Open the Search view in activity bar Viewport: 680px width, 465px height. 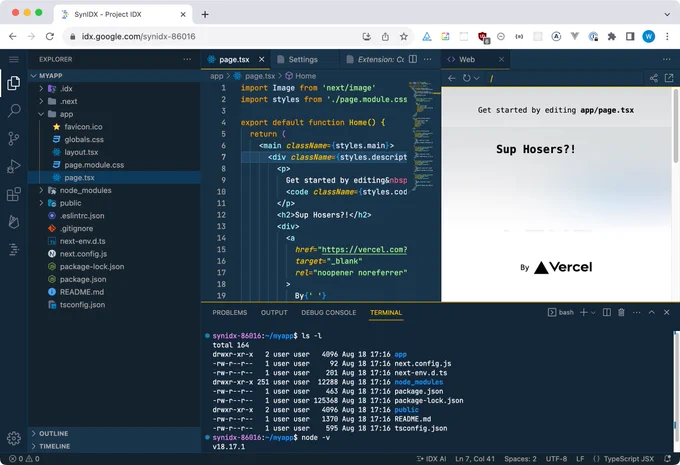[13, 111]
